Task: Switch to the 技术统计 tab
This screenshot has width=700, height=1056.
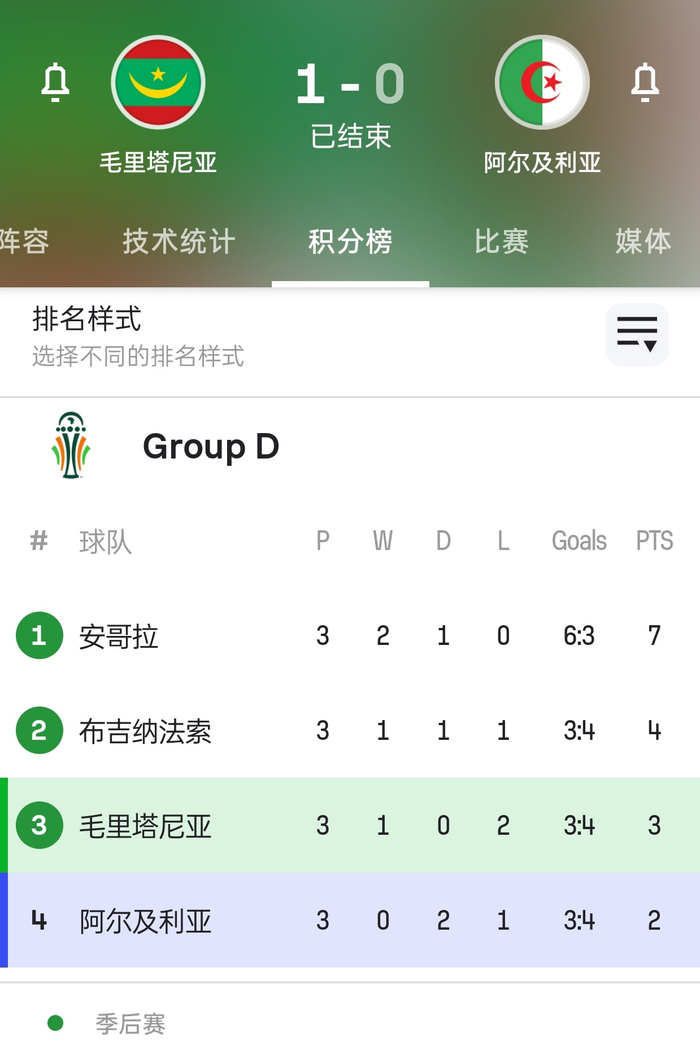Action: tap(179, 241)
